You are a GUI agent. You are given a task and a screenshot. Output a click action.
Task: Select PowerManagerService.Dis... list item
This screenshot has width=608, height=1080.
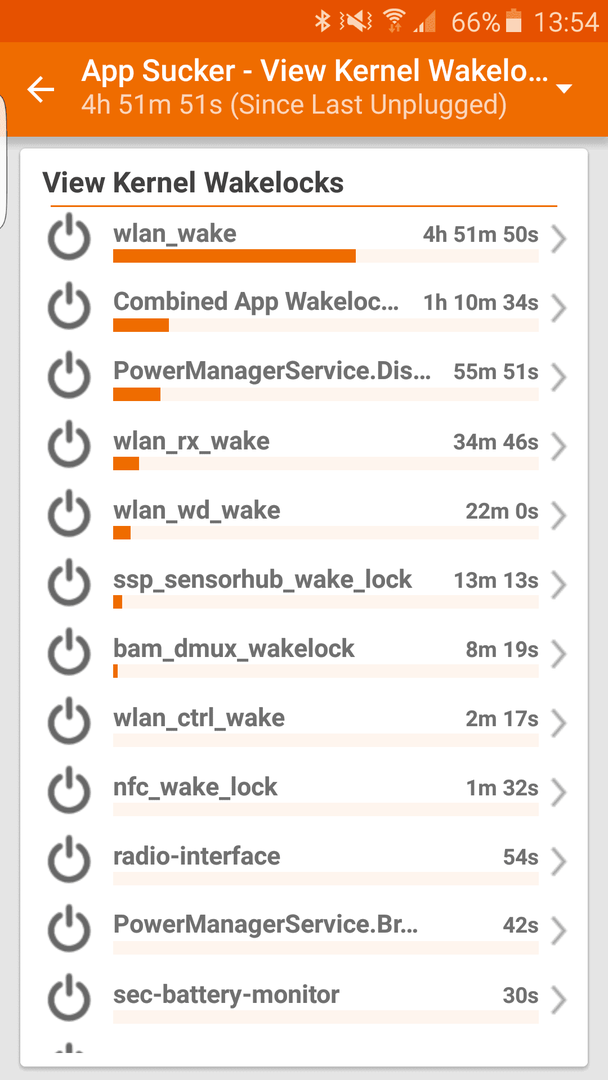point(304,377)
